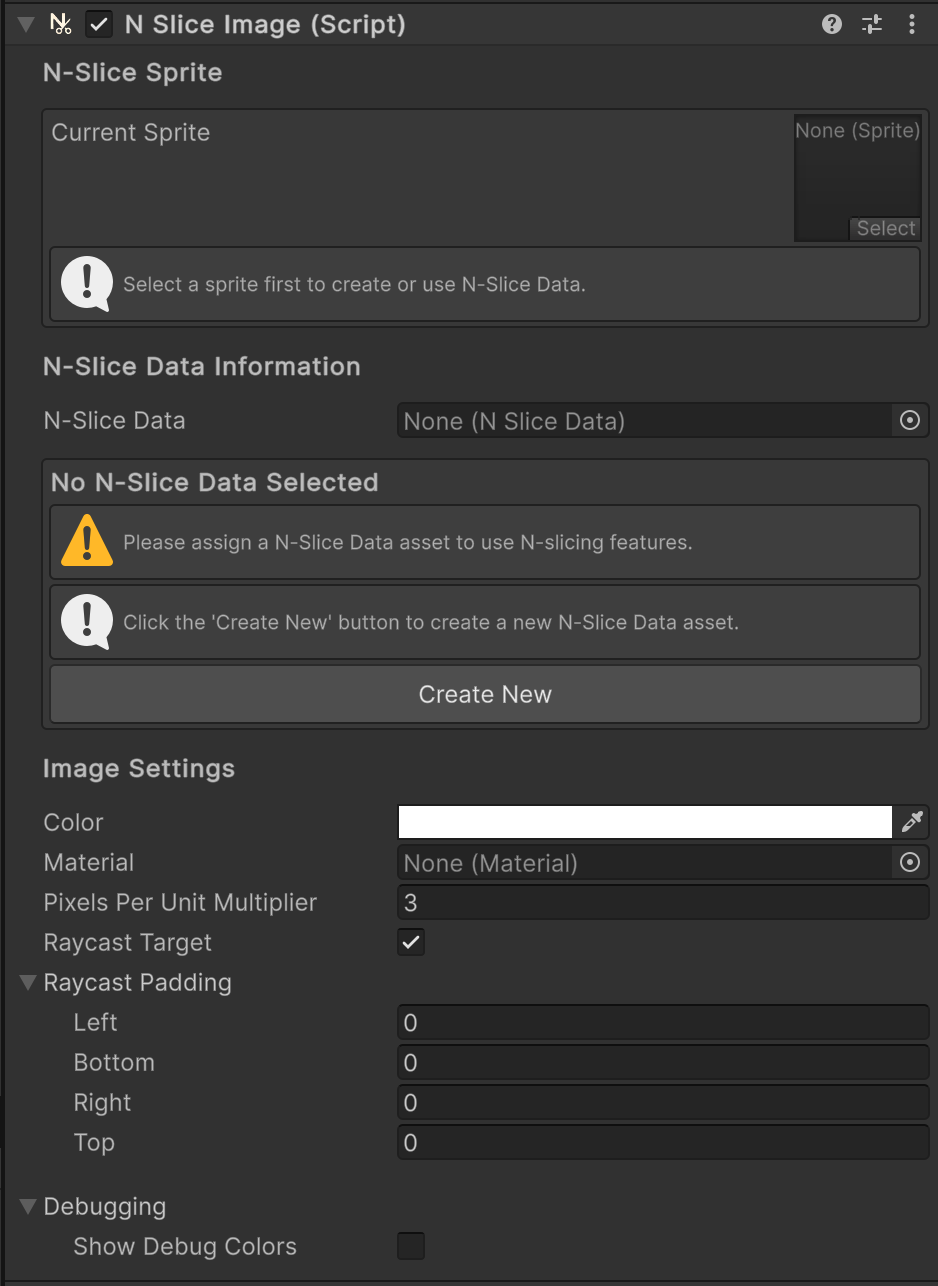
Task: Click the Top padding value field
Action: 663,1142
